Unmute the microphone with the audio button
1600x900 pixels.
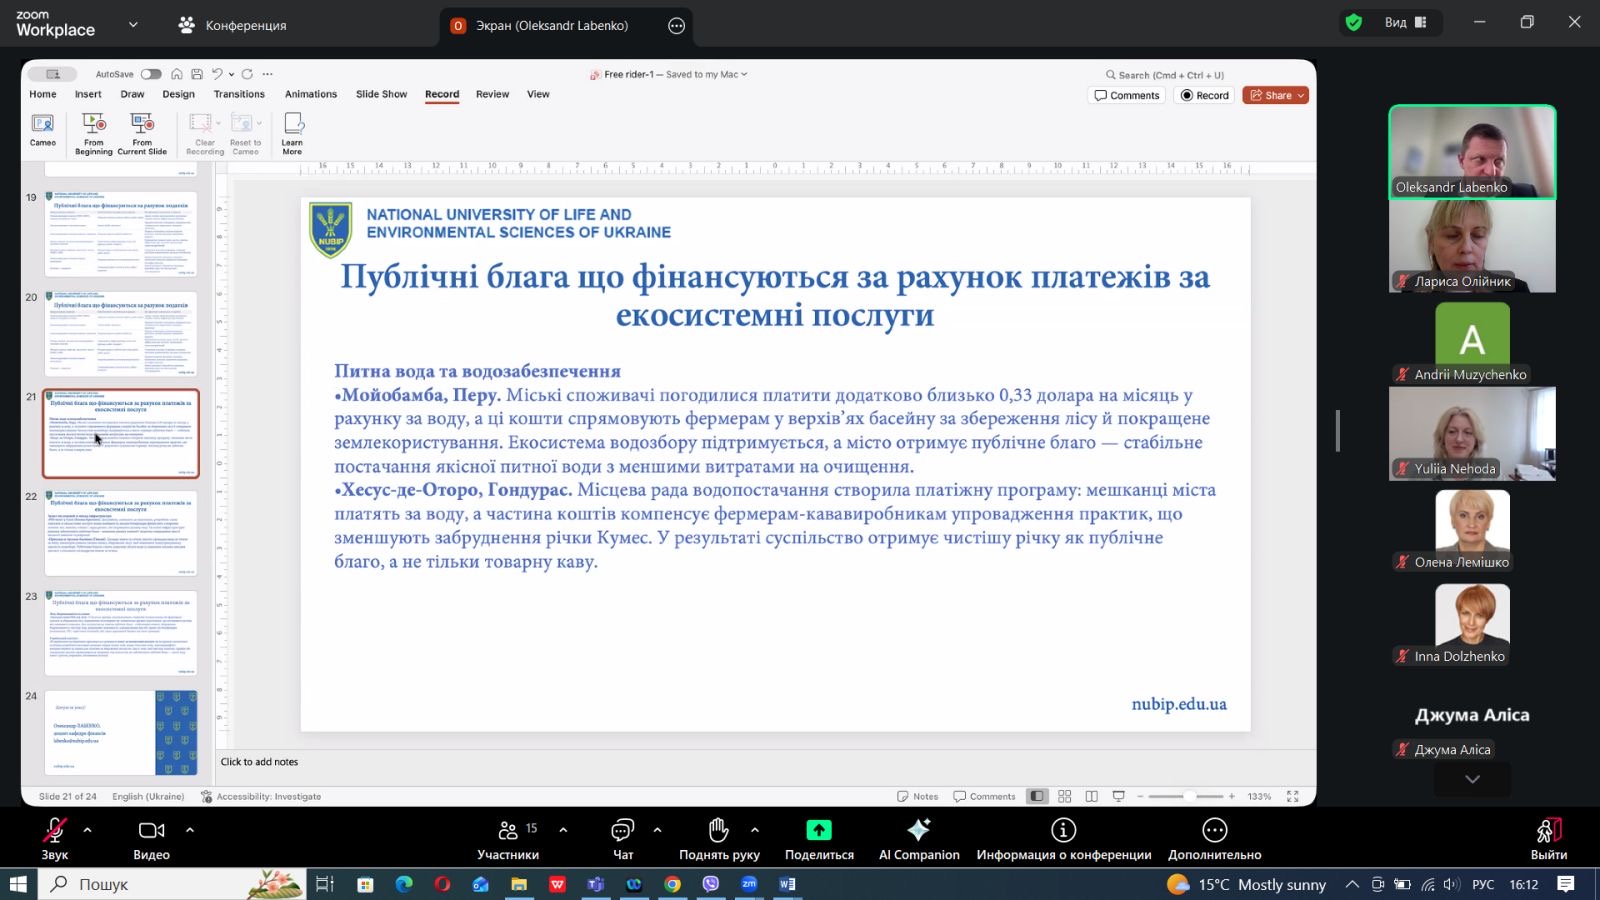click(x=55, y=831)
